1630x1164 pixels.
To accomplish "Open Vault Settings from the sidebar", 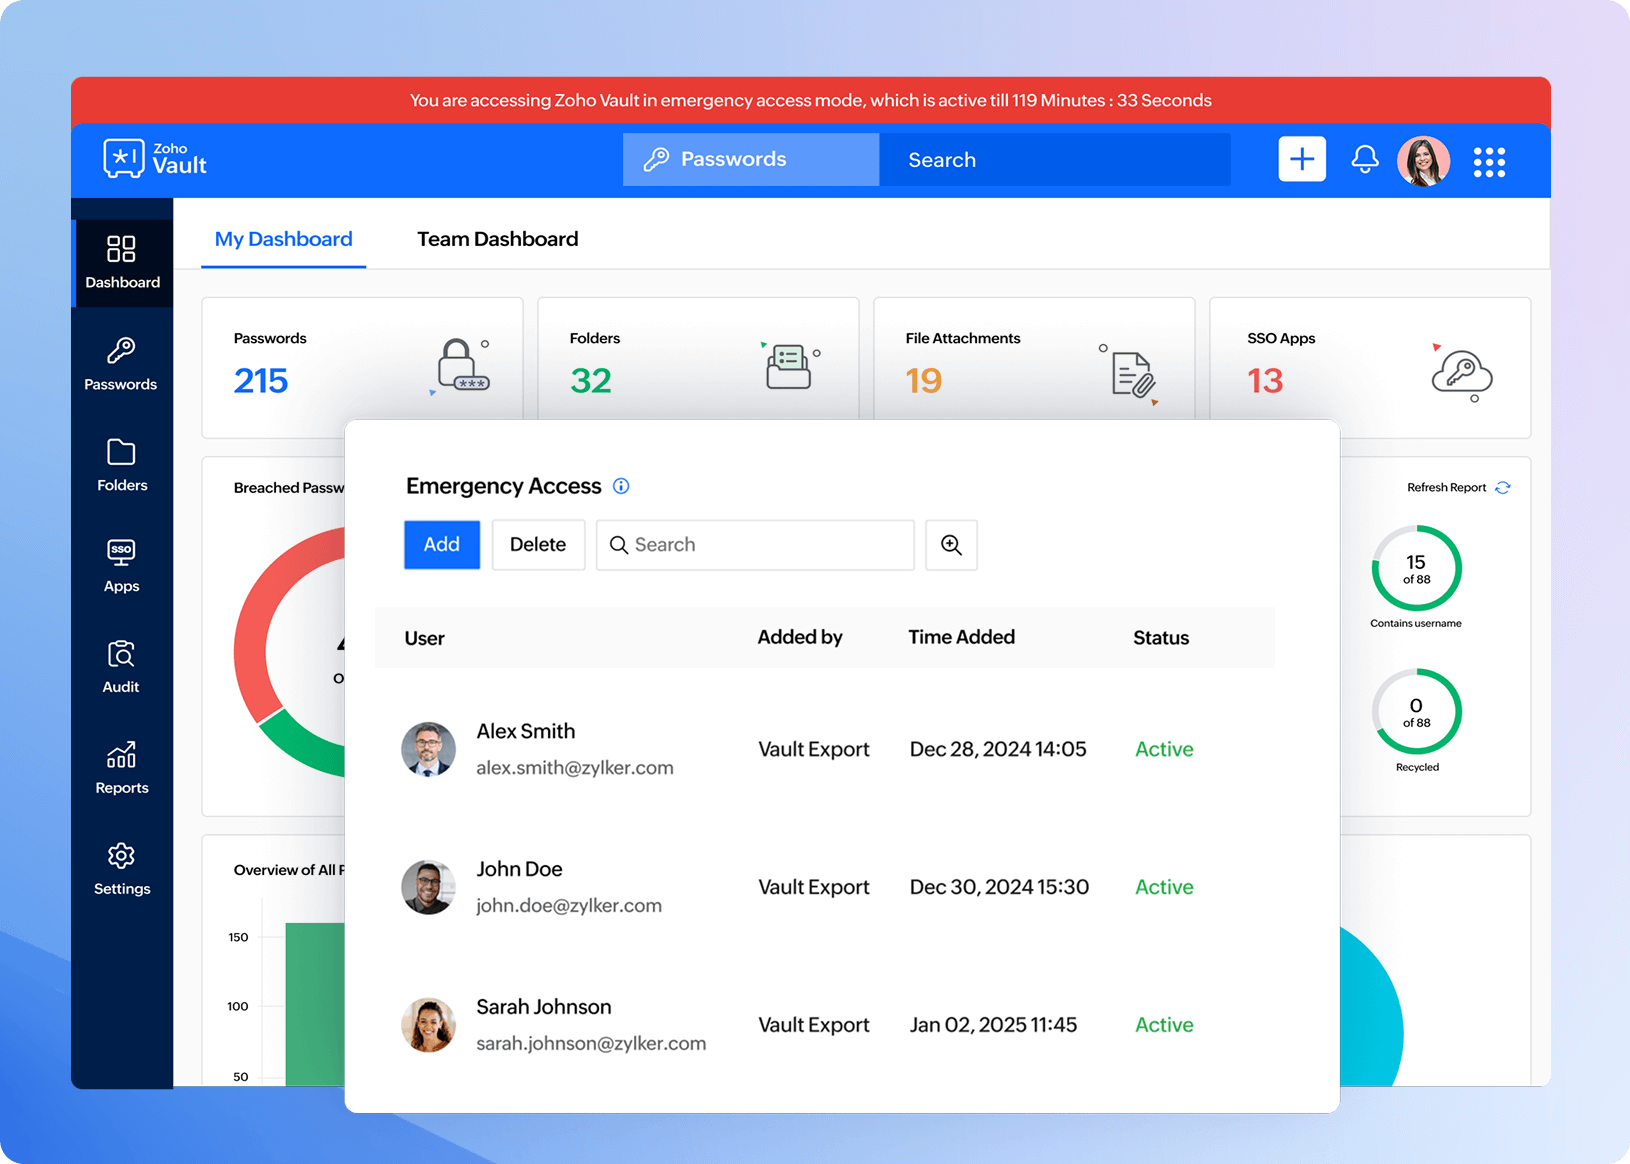I will tap(120, 868).
